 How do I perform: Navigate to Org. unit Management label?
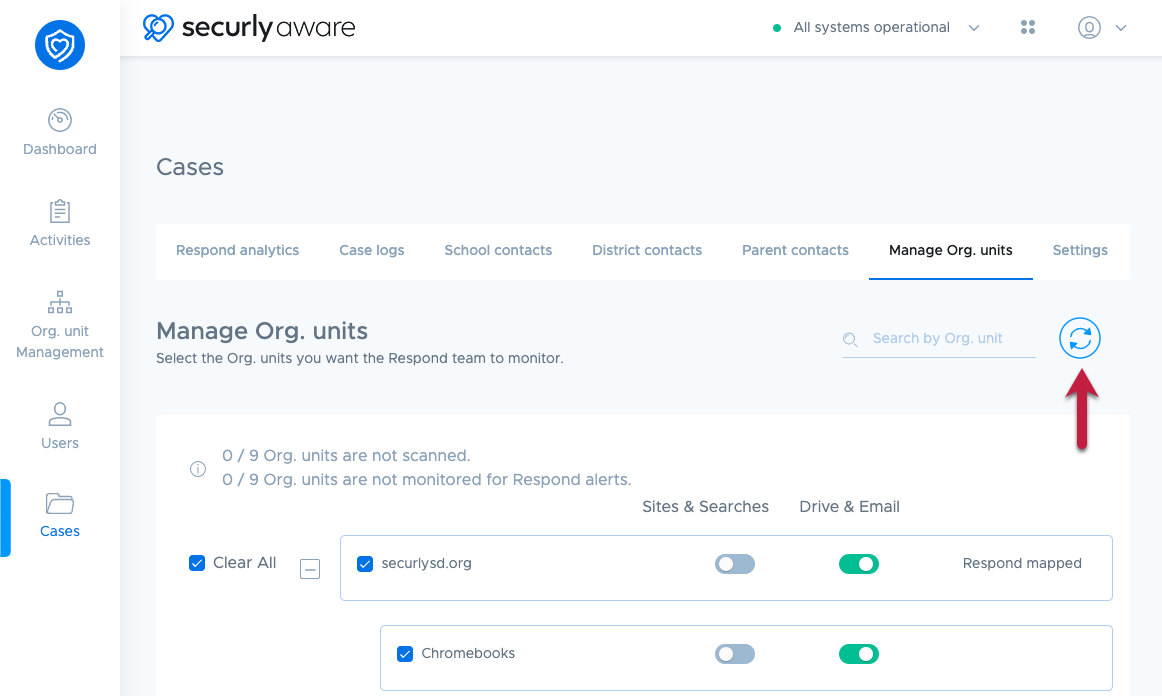click(60, 342)
